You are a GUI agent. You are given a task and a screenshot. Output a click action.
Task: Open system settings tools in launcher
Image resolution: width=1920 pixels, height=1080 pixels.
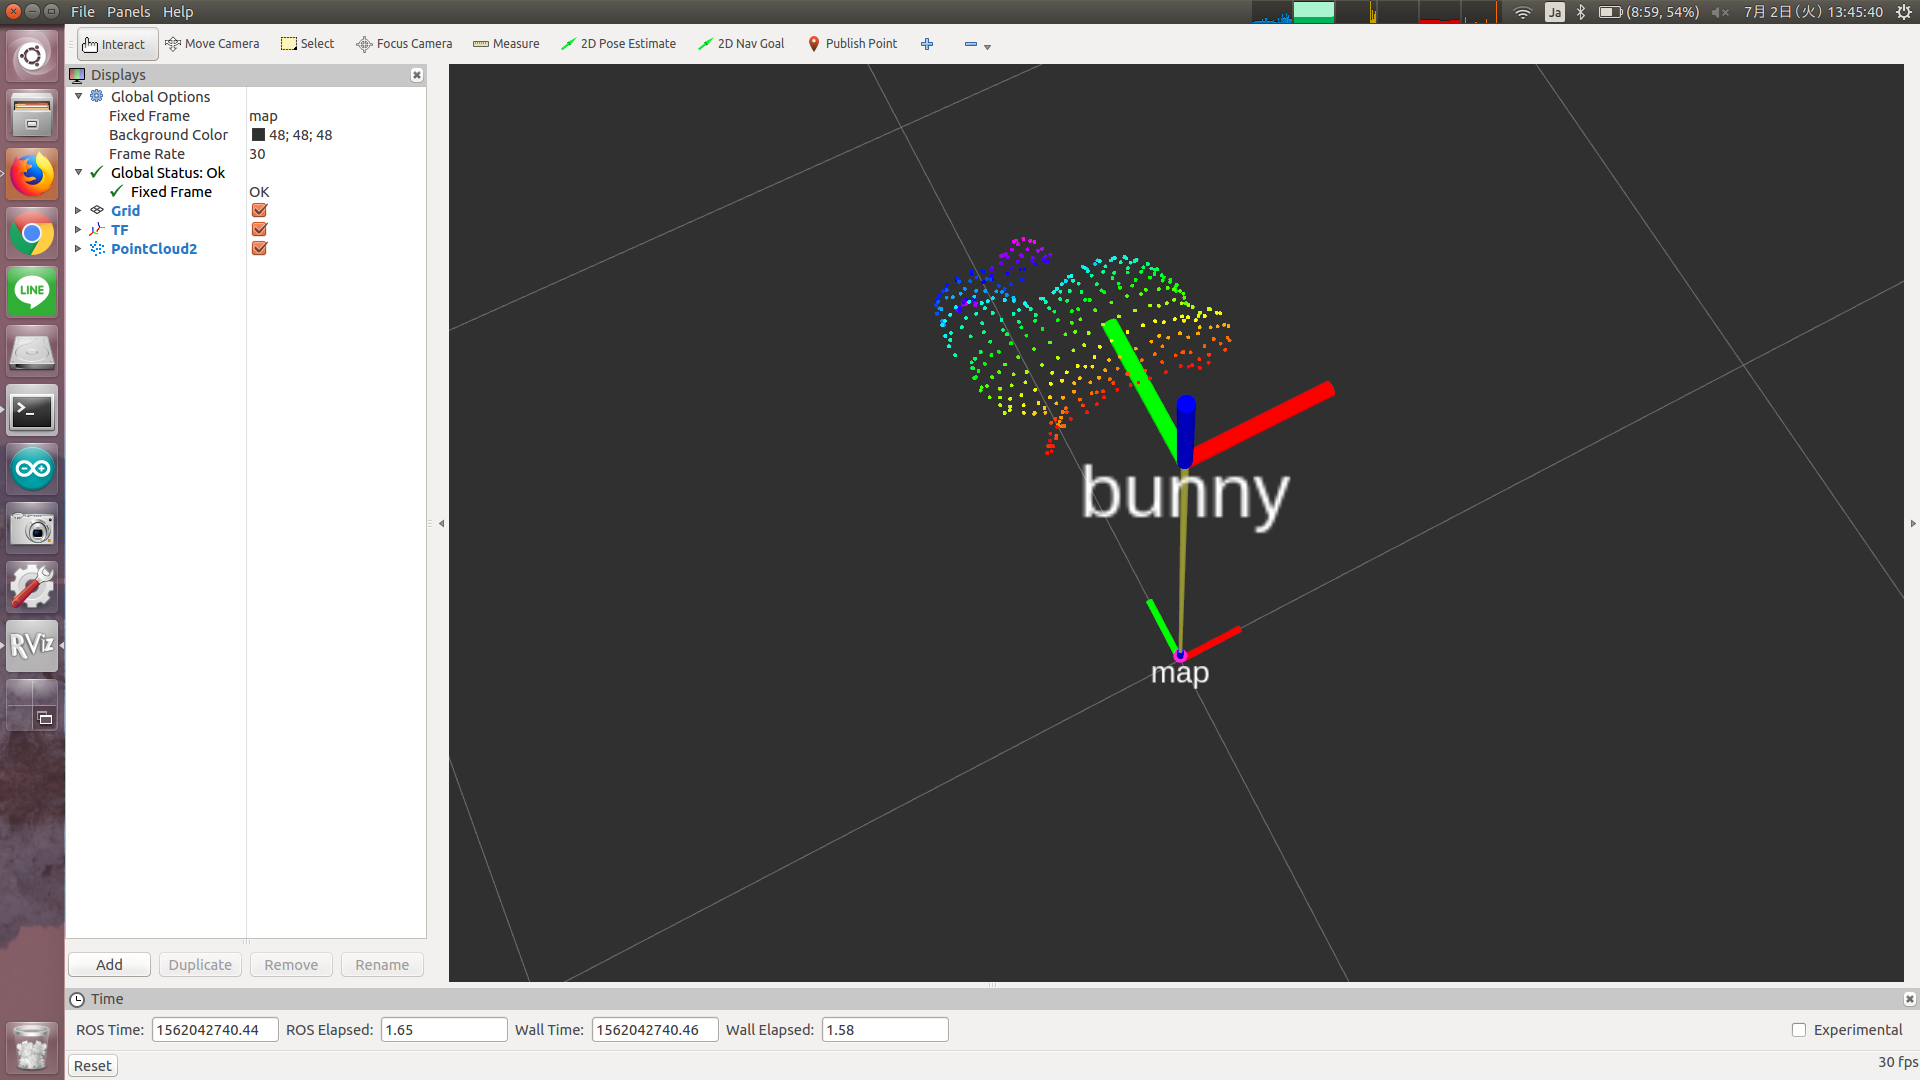click(x=32, y=587)
